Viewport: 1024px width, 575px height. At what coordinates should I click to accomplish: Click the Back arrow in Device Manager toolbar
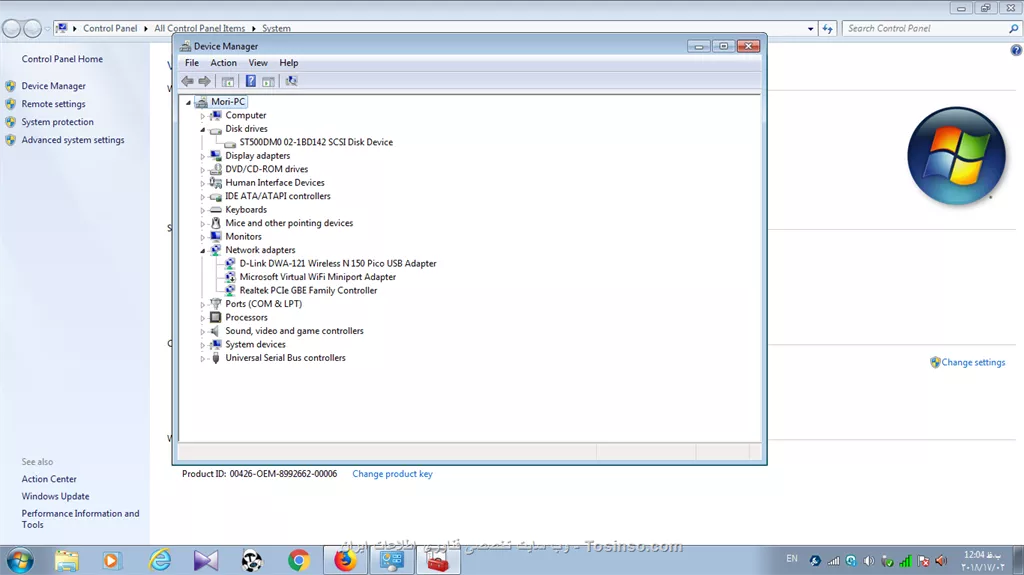click(187, 81)
